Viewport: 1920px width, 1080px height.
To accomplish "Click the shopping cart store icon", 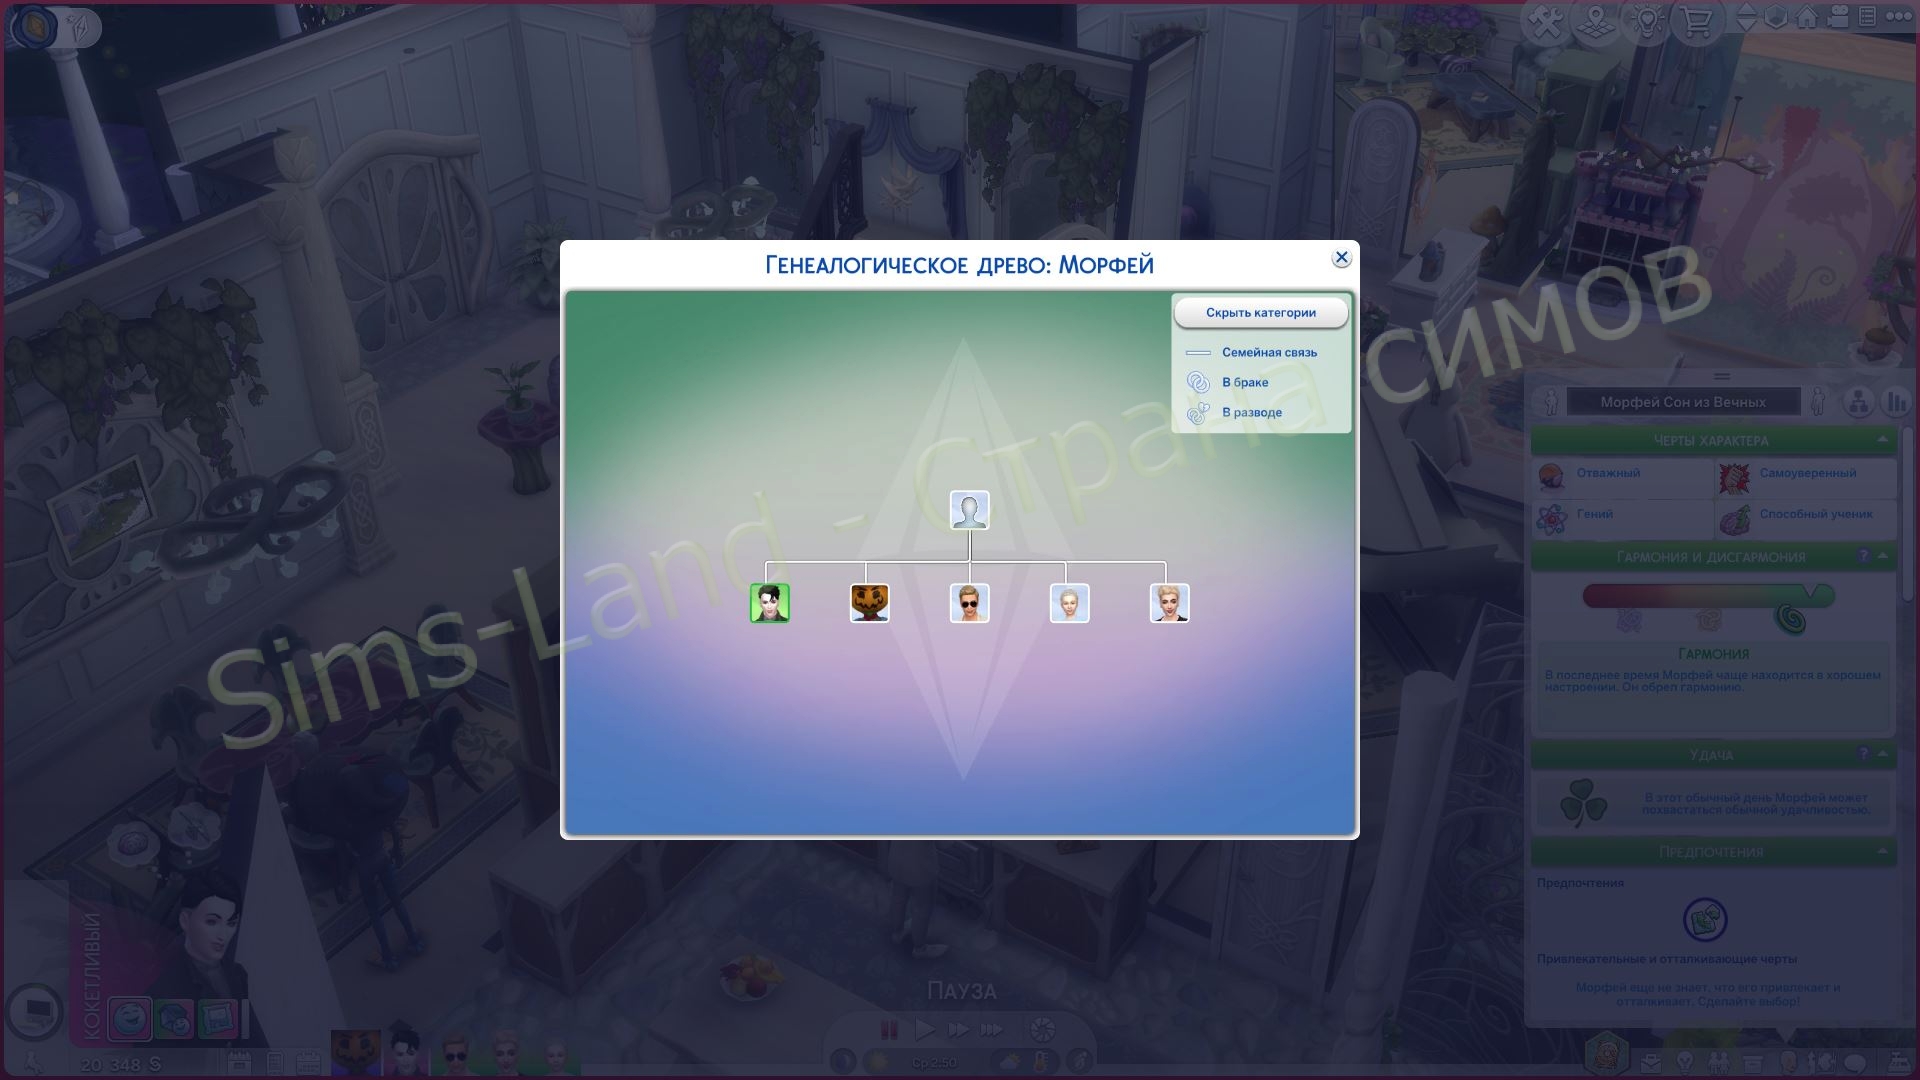I will (x=1696, y=21).
